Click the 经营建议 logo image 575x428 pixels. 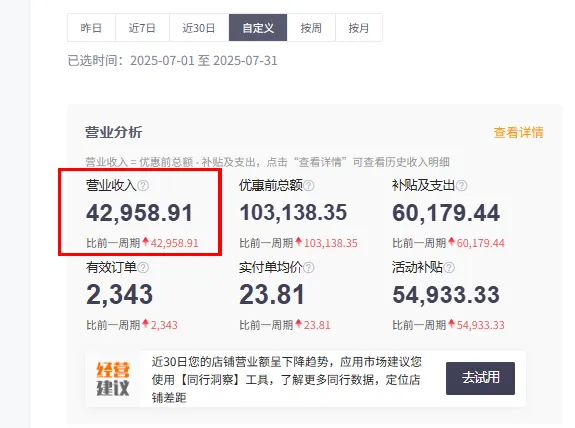click(113, 379)
